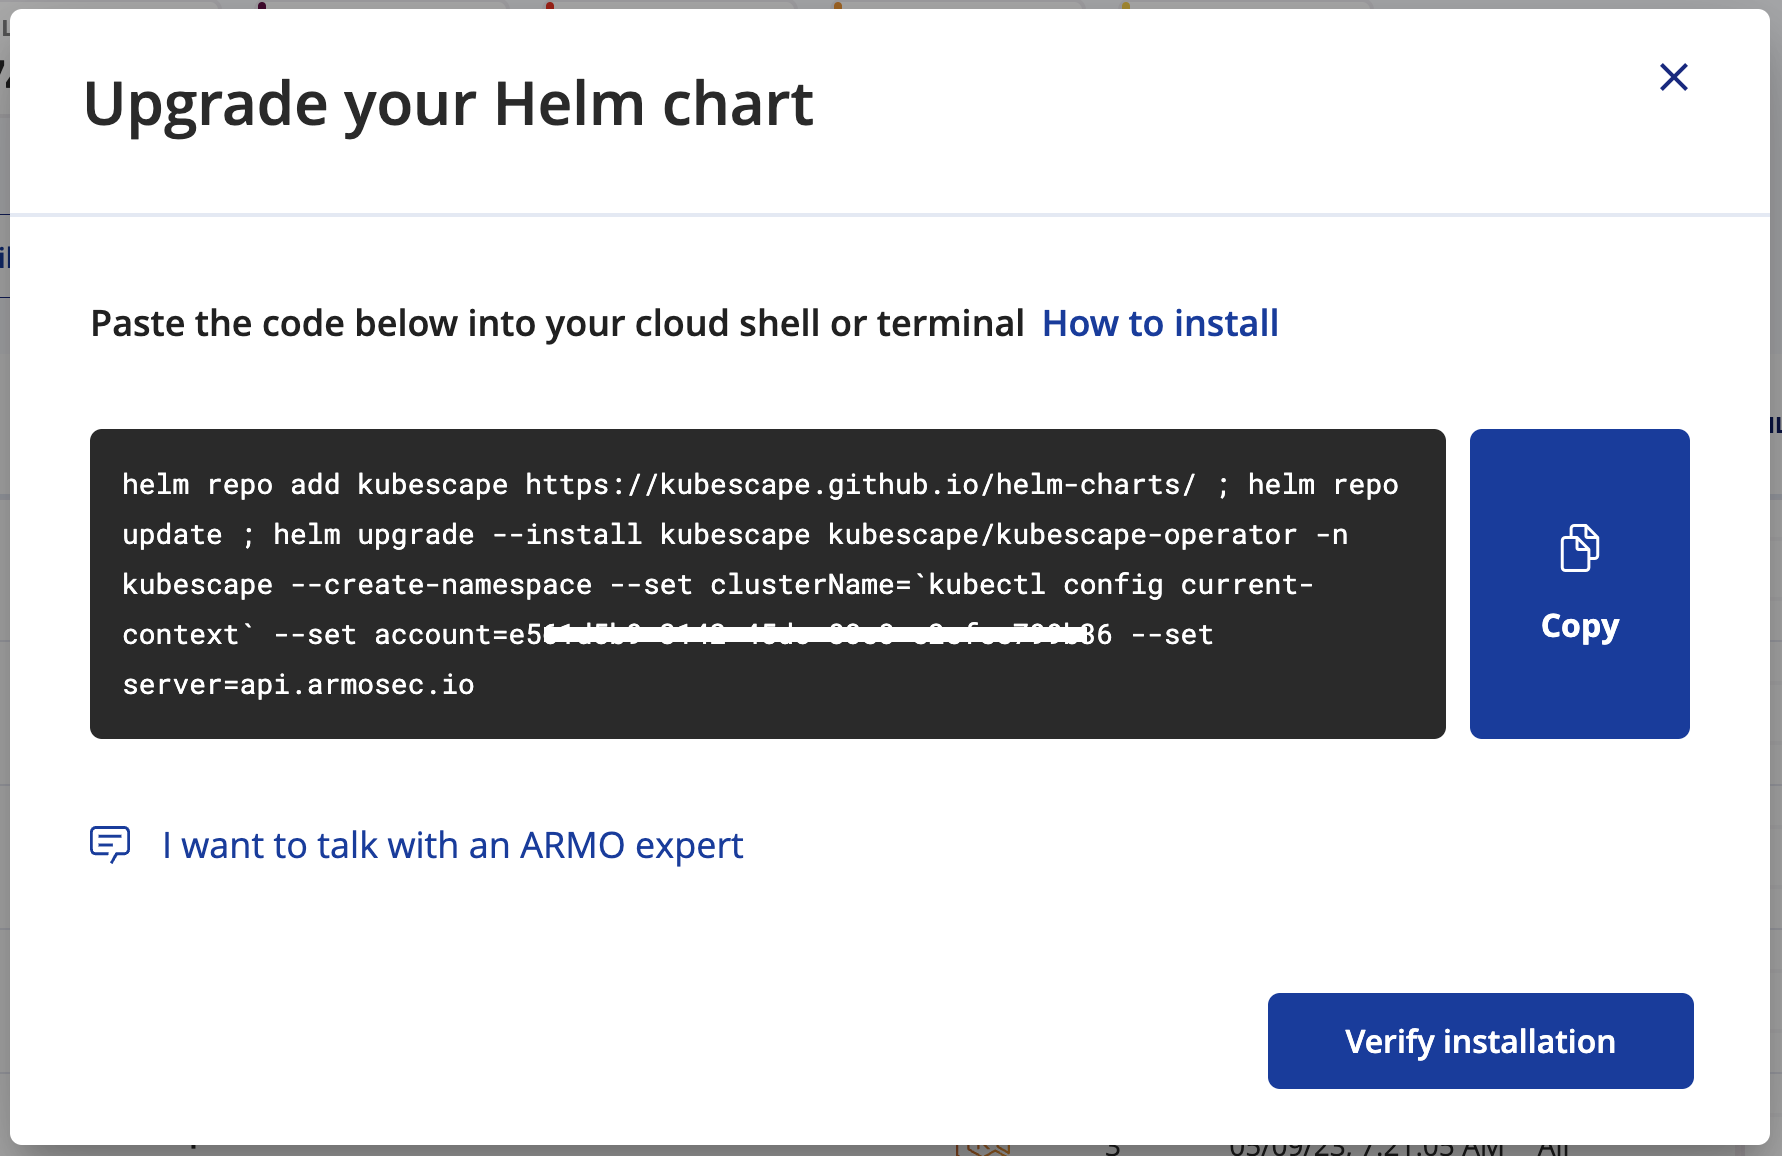Click 'Paste the code below' instruction text
This screenshot has width=1782, height=1156.
(557, 324)
